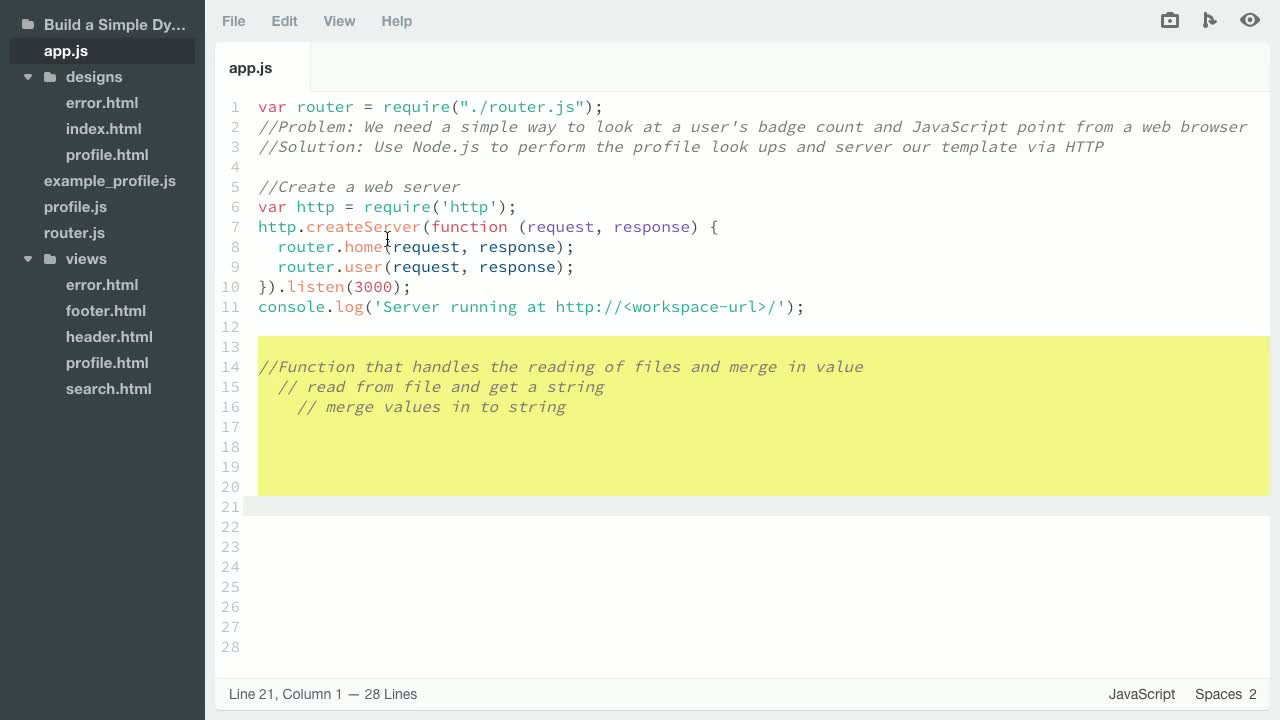The height and width of the screenshot is (720, 1280).
Task: Collapse the designs folder
Action: click(x=27, y=77)
